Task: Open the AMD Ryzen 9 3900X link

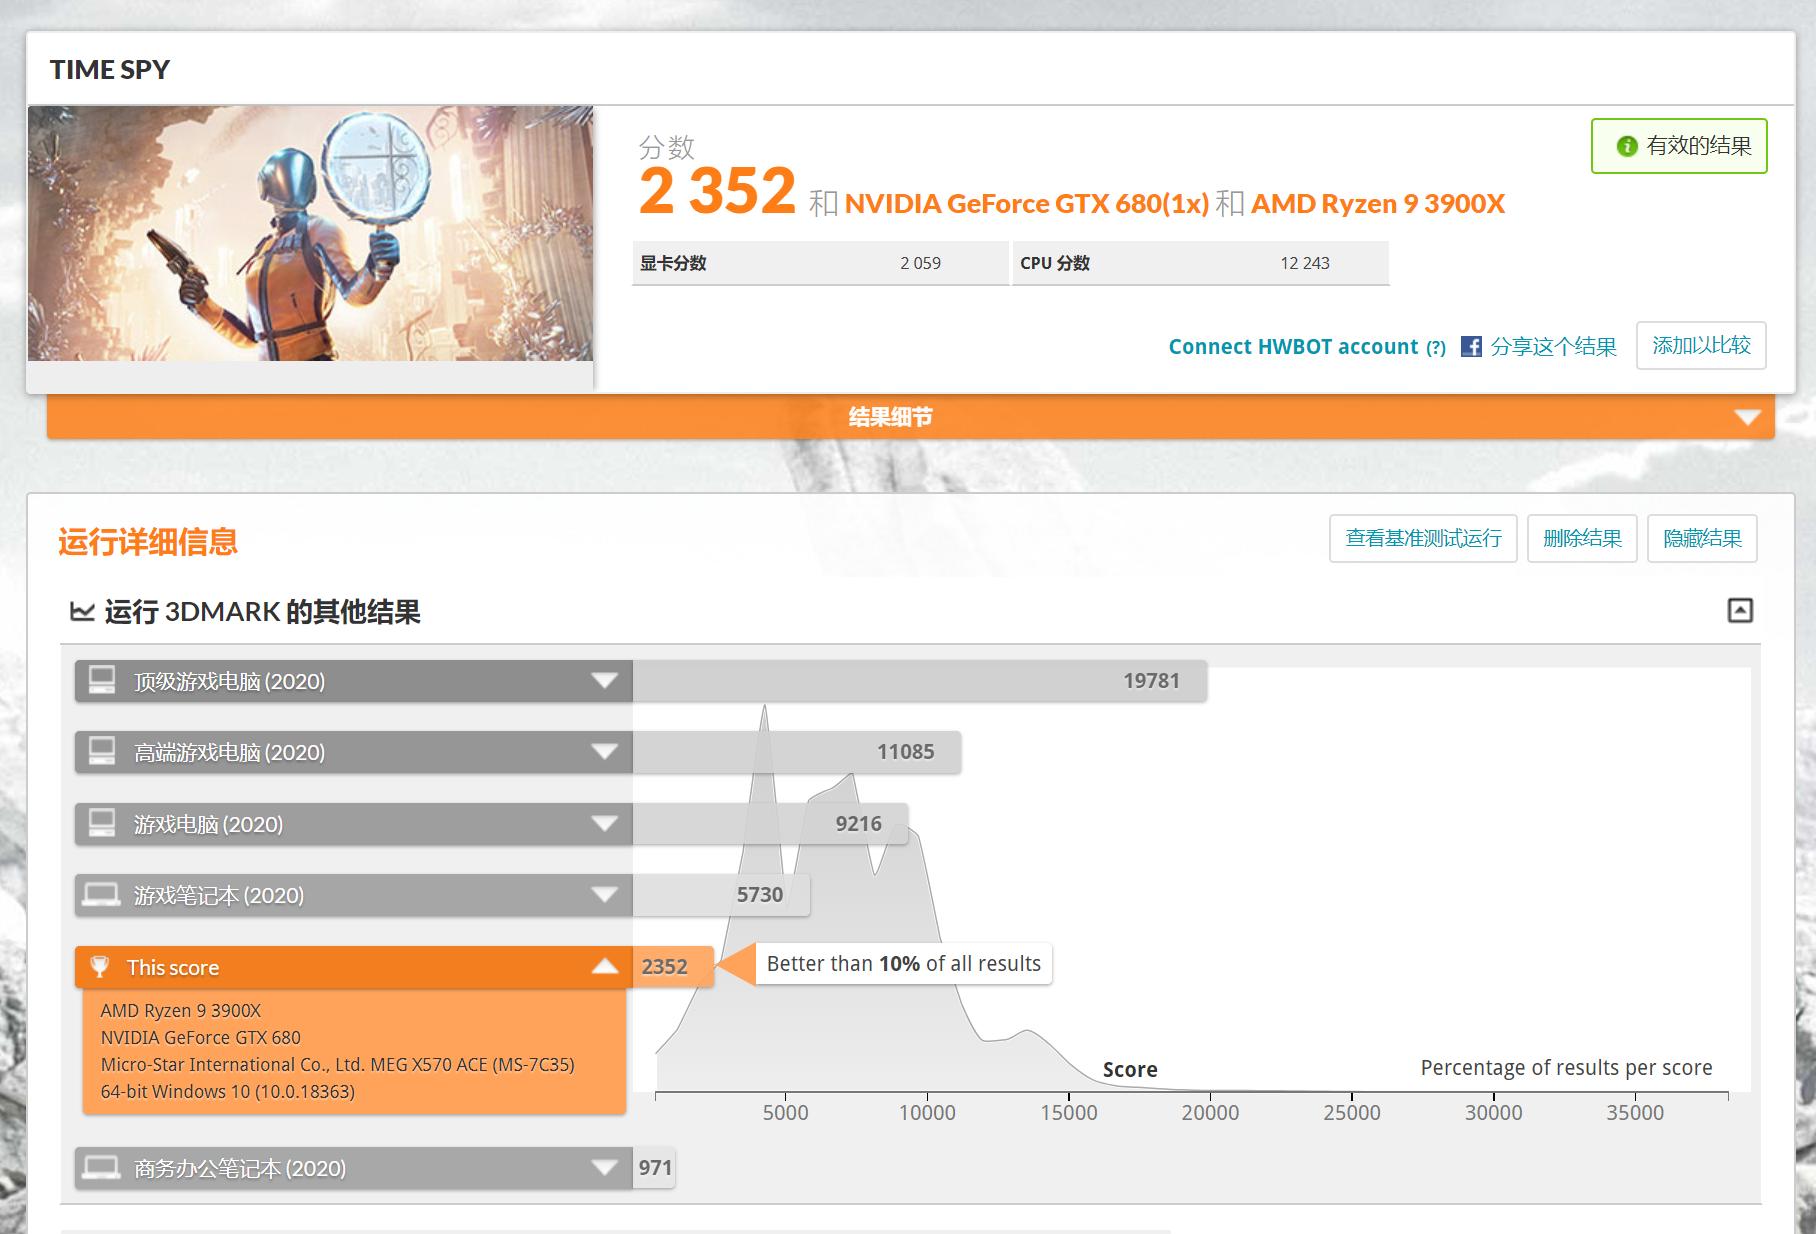Action: coord(1378,204)
